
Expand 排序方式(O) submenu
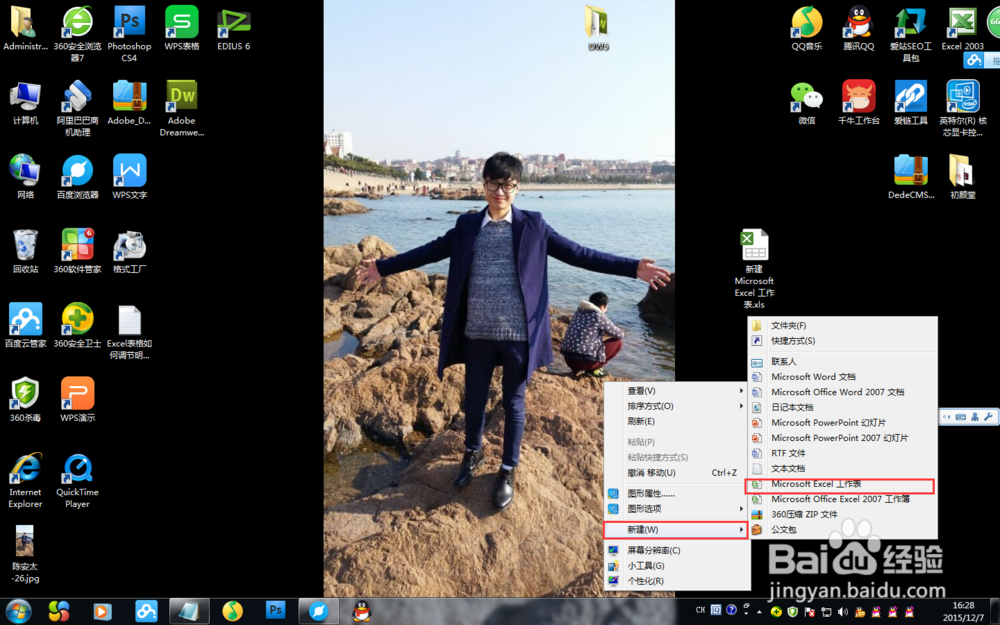click(x=676, y=406)
